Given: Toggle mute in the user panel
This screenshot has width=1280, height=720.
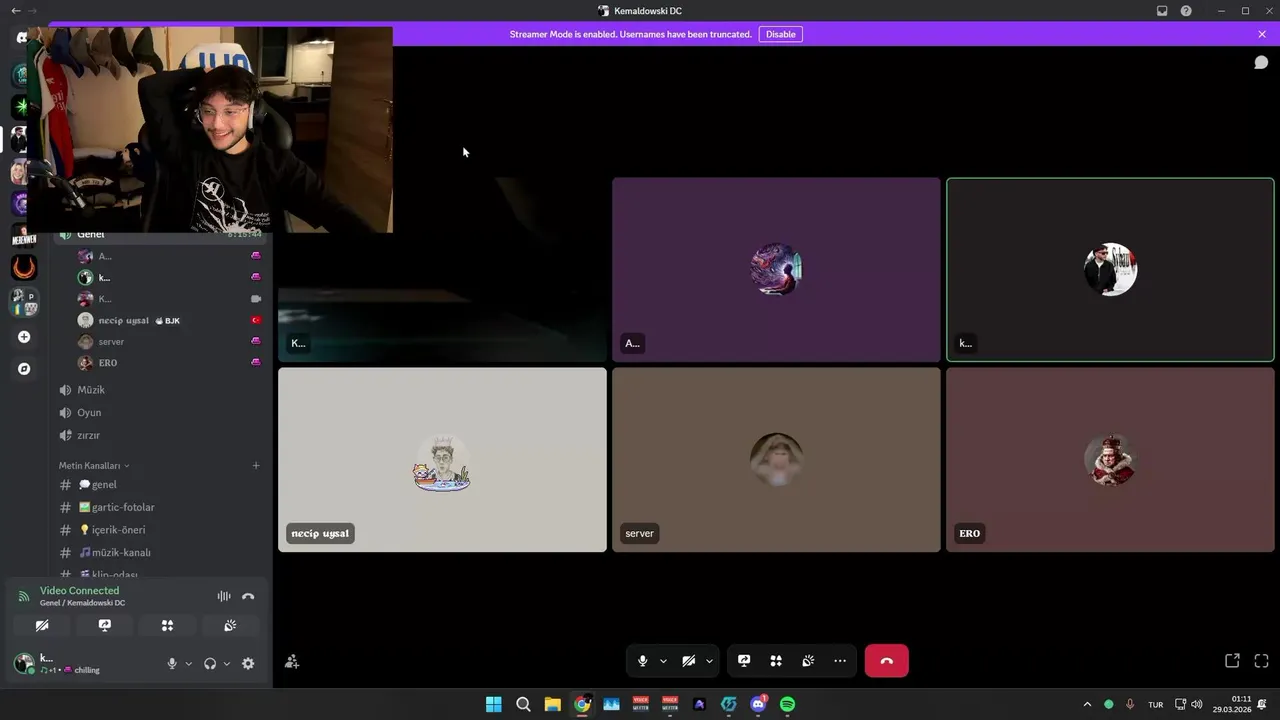Looking at the screenshot, I should tap(172, 663).
